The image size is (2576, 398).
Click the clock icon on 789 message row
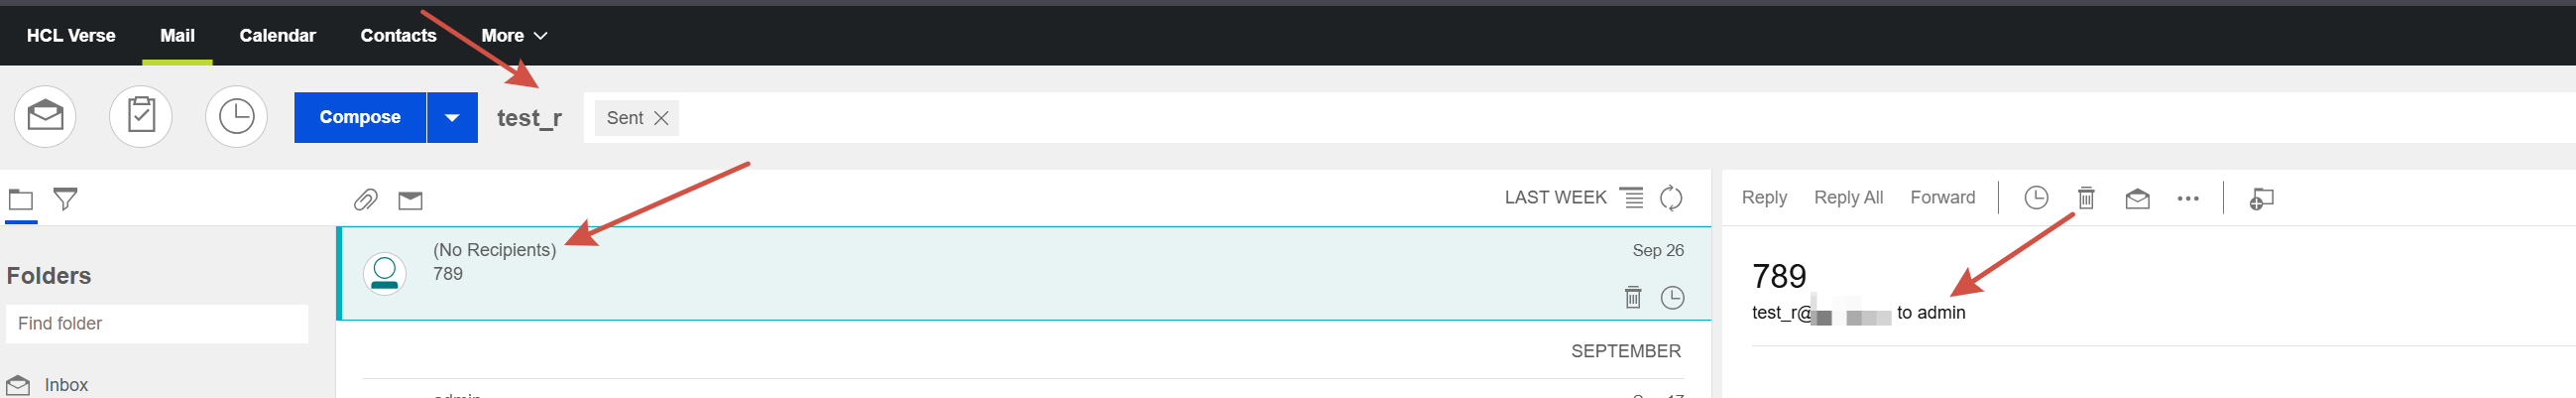1672,297
